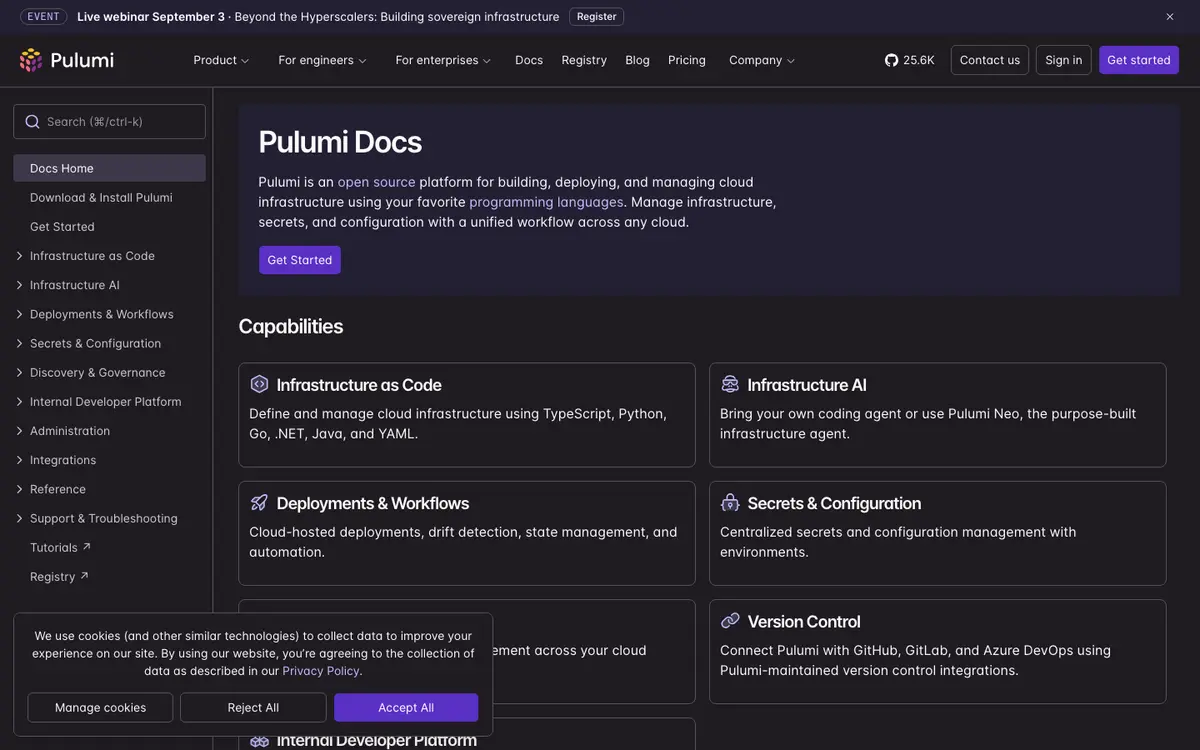Open the GitHub 25.6K stars link
This screenshot has height=750, width=1200.
pos(910,60)
